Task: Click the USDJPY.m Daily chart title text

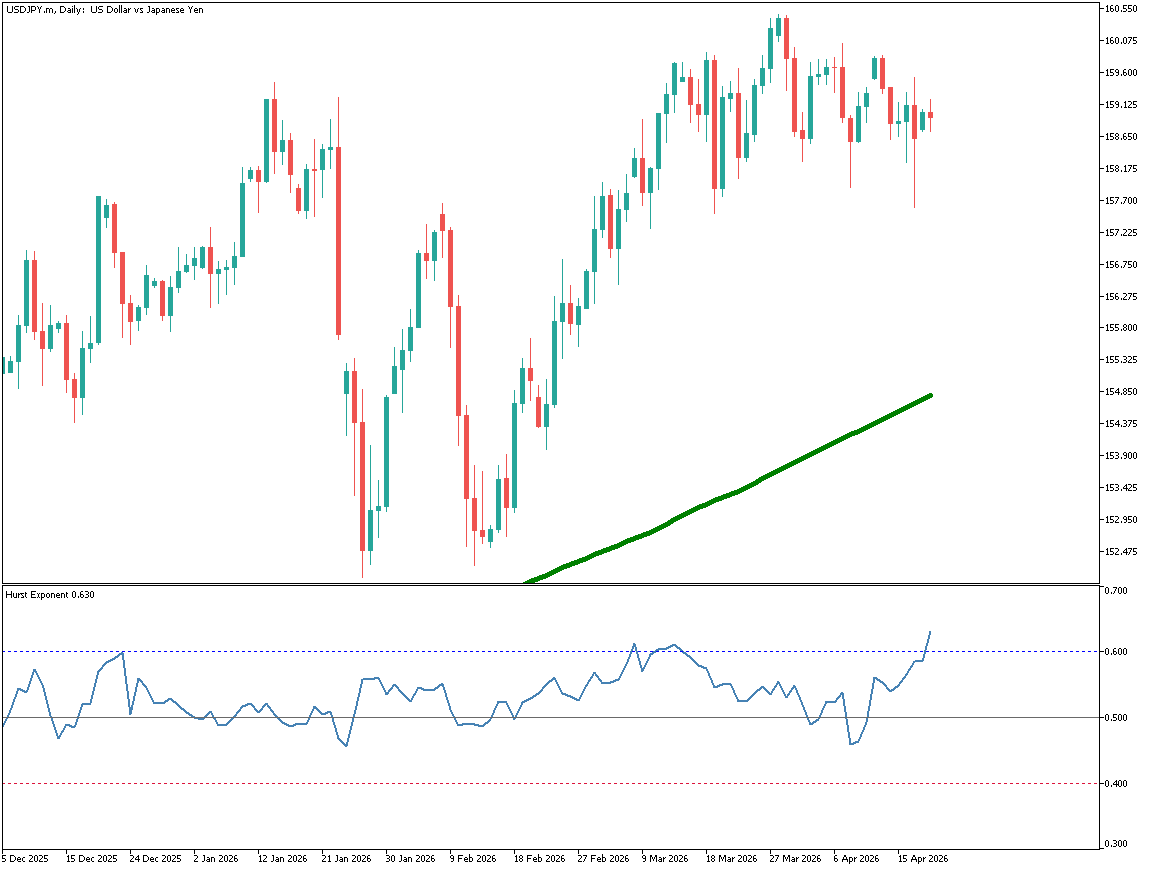Action: [103, 10]
